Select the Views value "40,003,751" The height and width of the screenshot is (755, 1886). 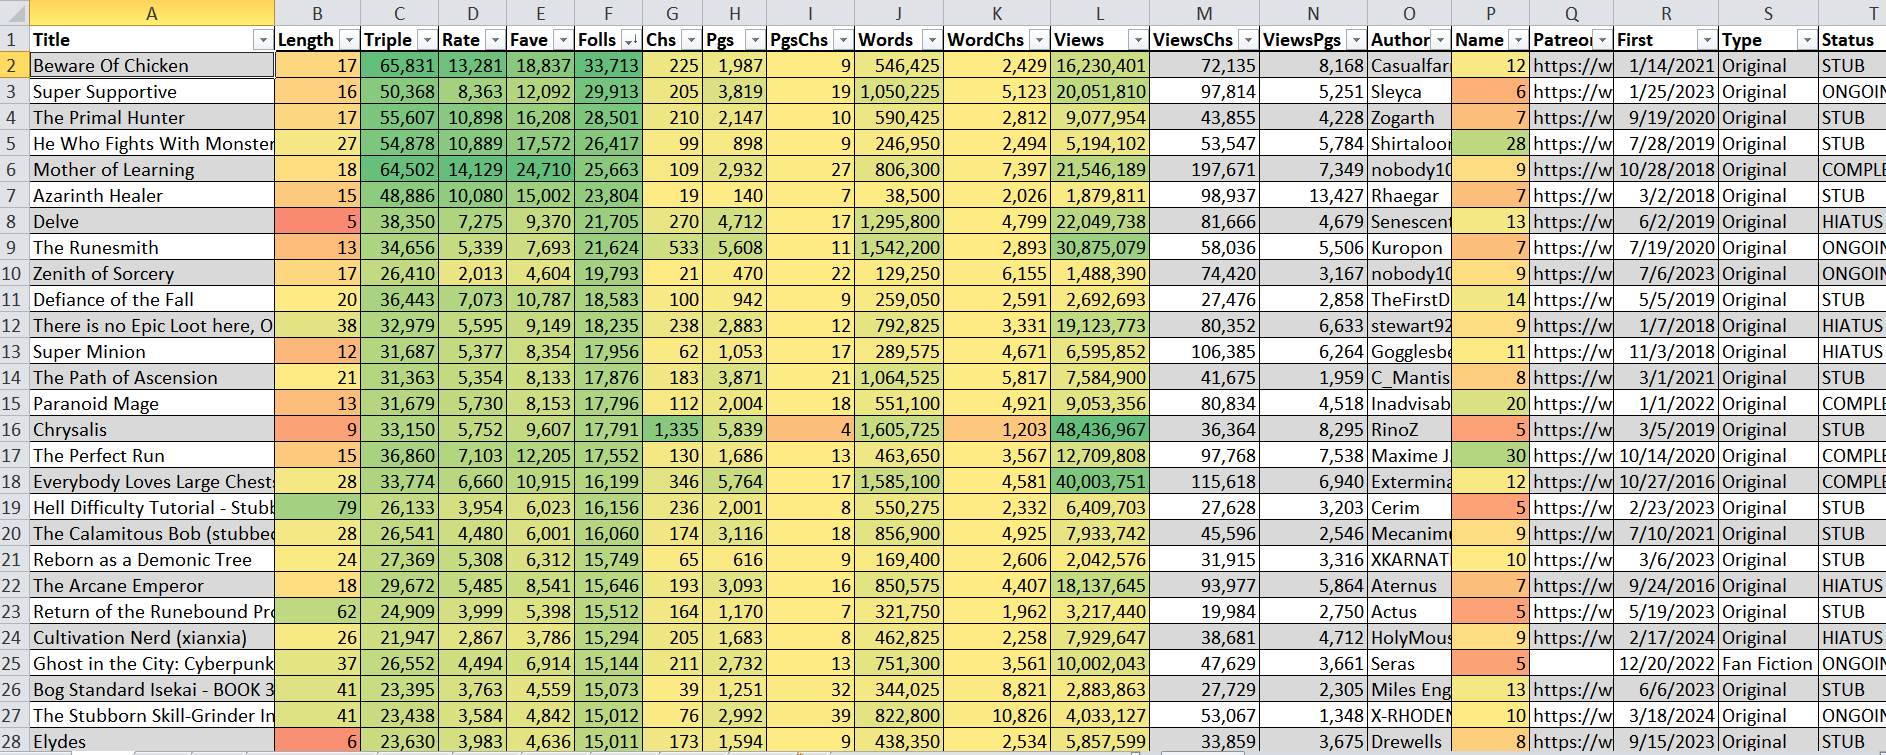coord(1100,482)
